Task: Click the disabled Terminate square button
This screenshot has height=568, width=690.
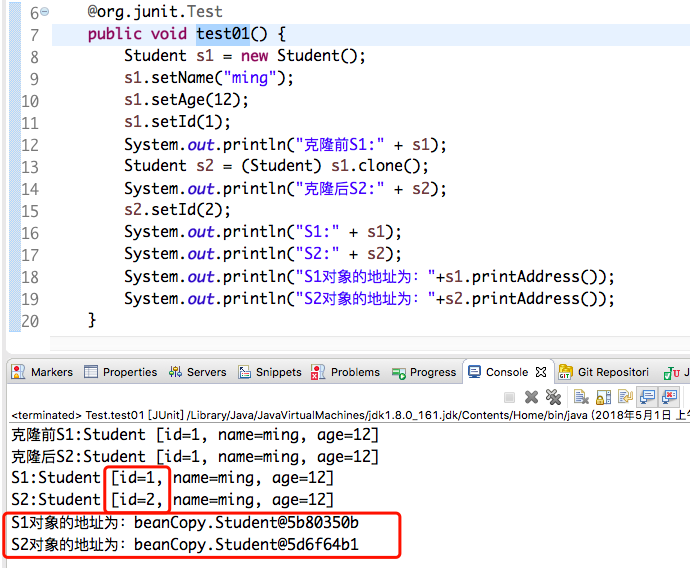Action: [510, 397]
